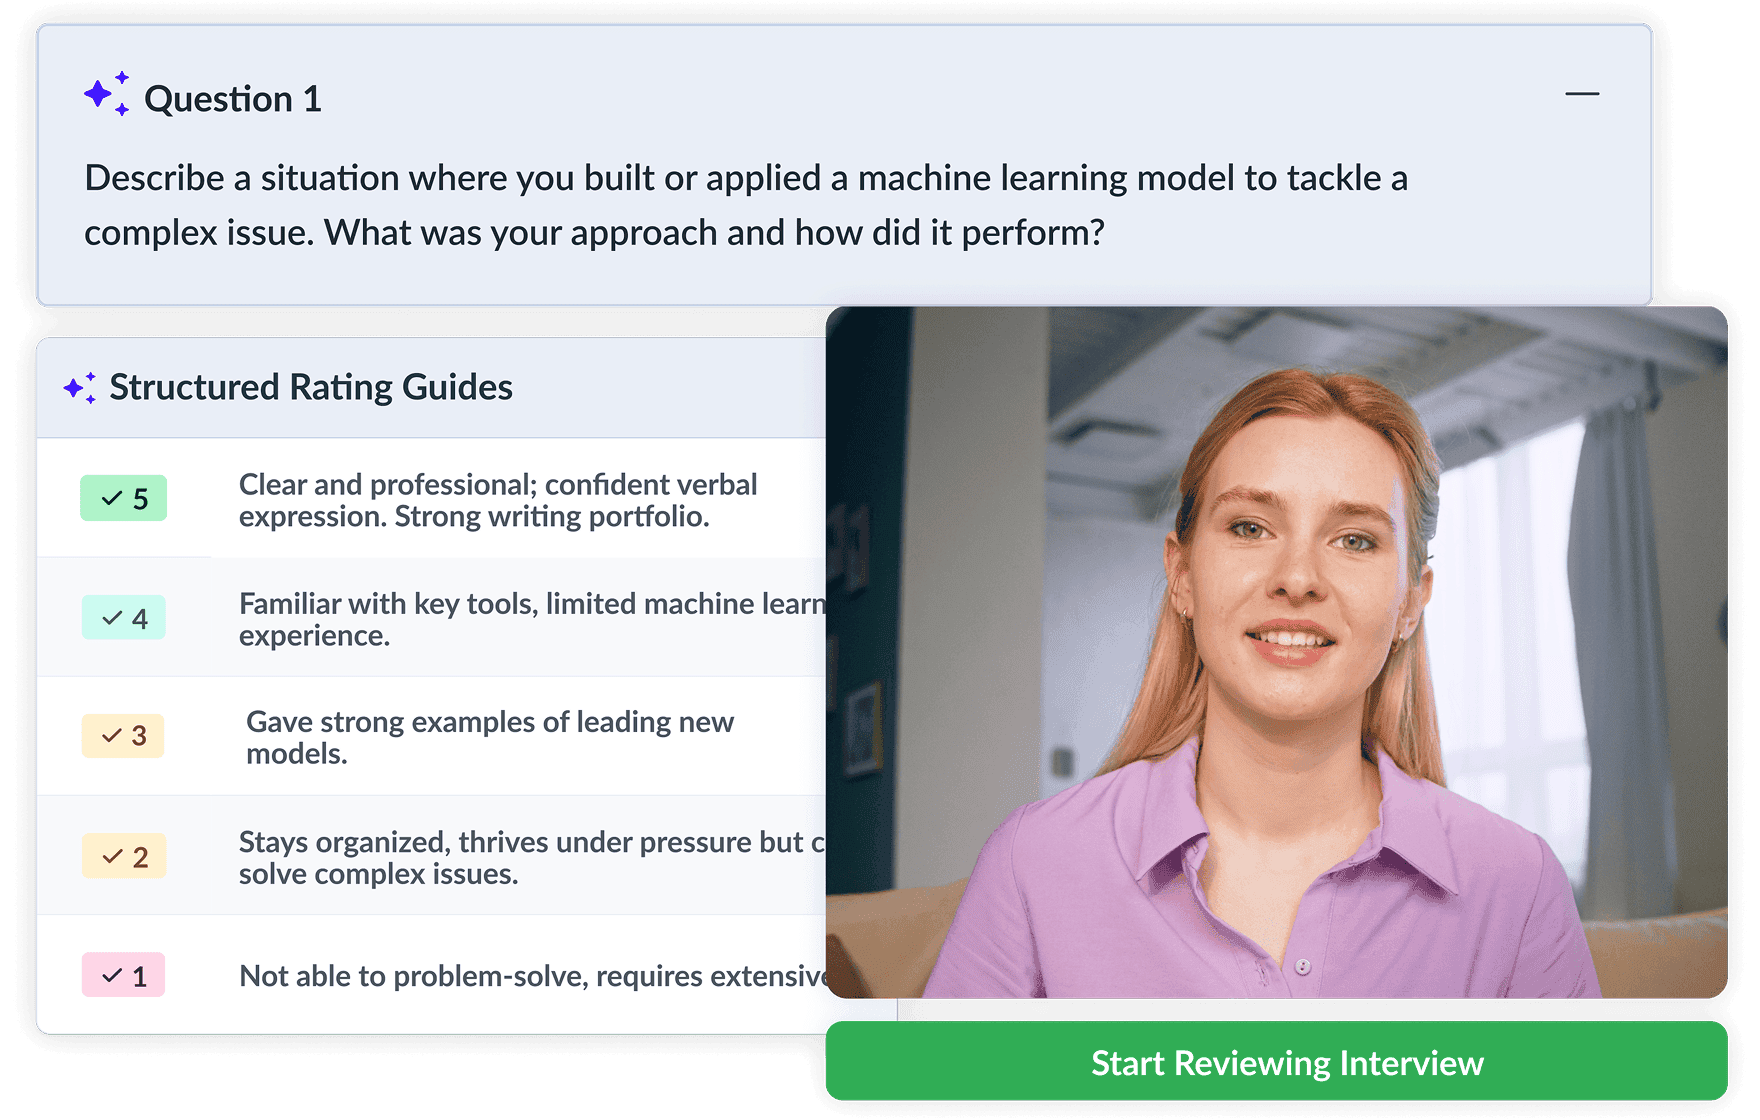Select the rating 5 badge
Viewport: 1760px width, 1120px height.
coord(124,498)
